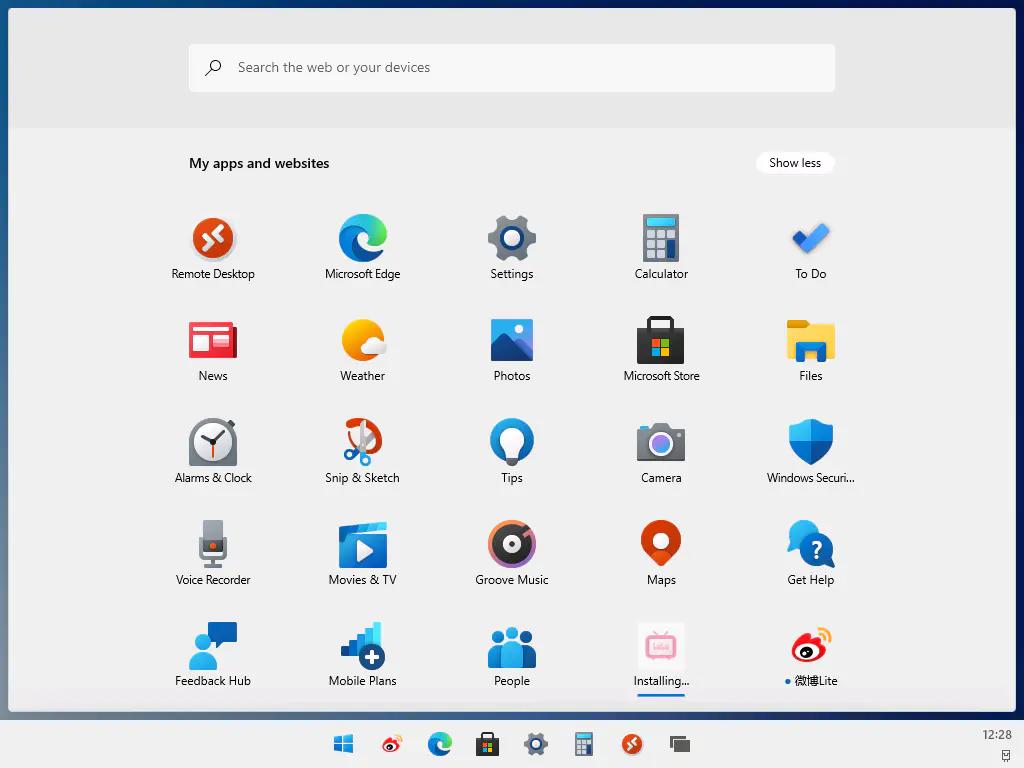Screen dimensions: 1024x768
Task: Open Settings from the apps grid
Action: coord(512,238)
